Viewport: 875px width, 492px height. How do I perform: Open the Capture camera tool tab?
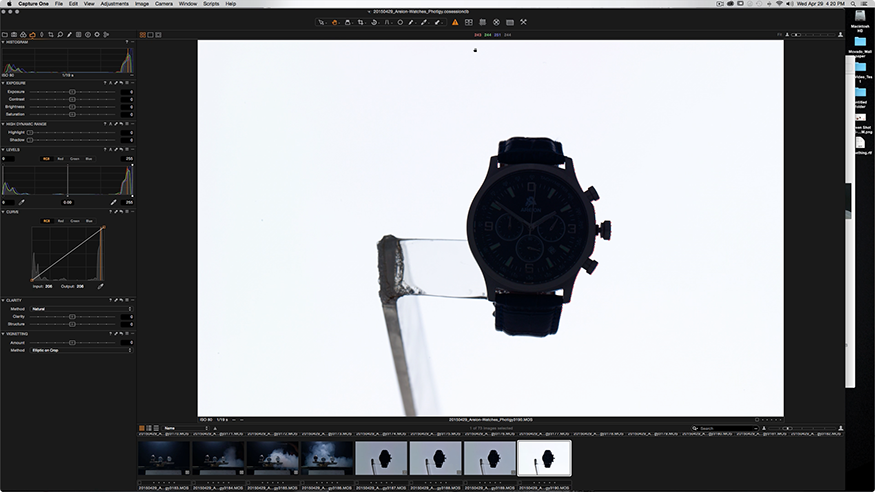point(14,35)
